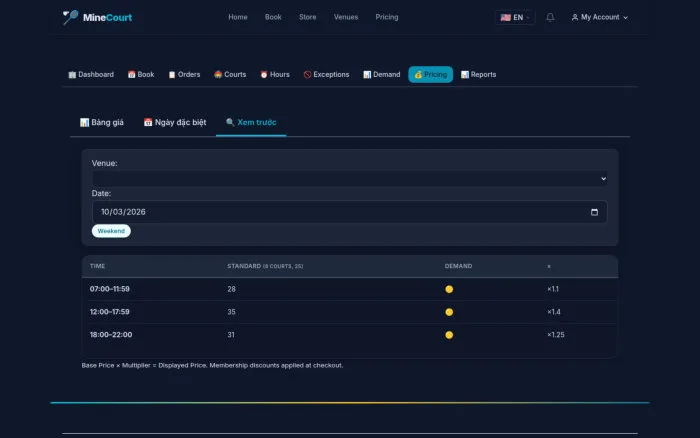Click multiplier ×1.4
700x438 pixels.
[554, 312]
